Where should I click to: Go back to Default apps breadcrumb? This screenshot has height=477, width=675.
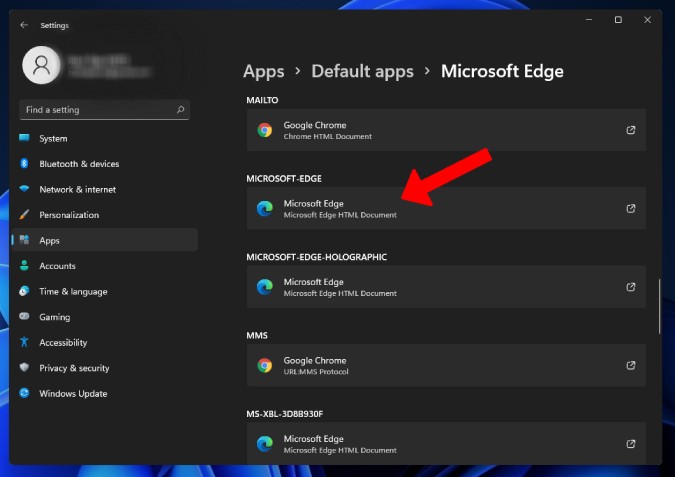coord(362,71)
